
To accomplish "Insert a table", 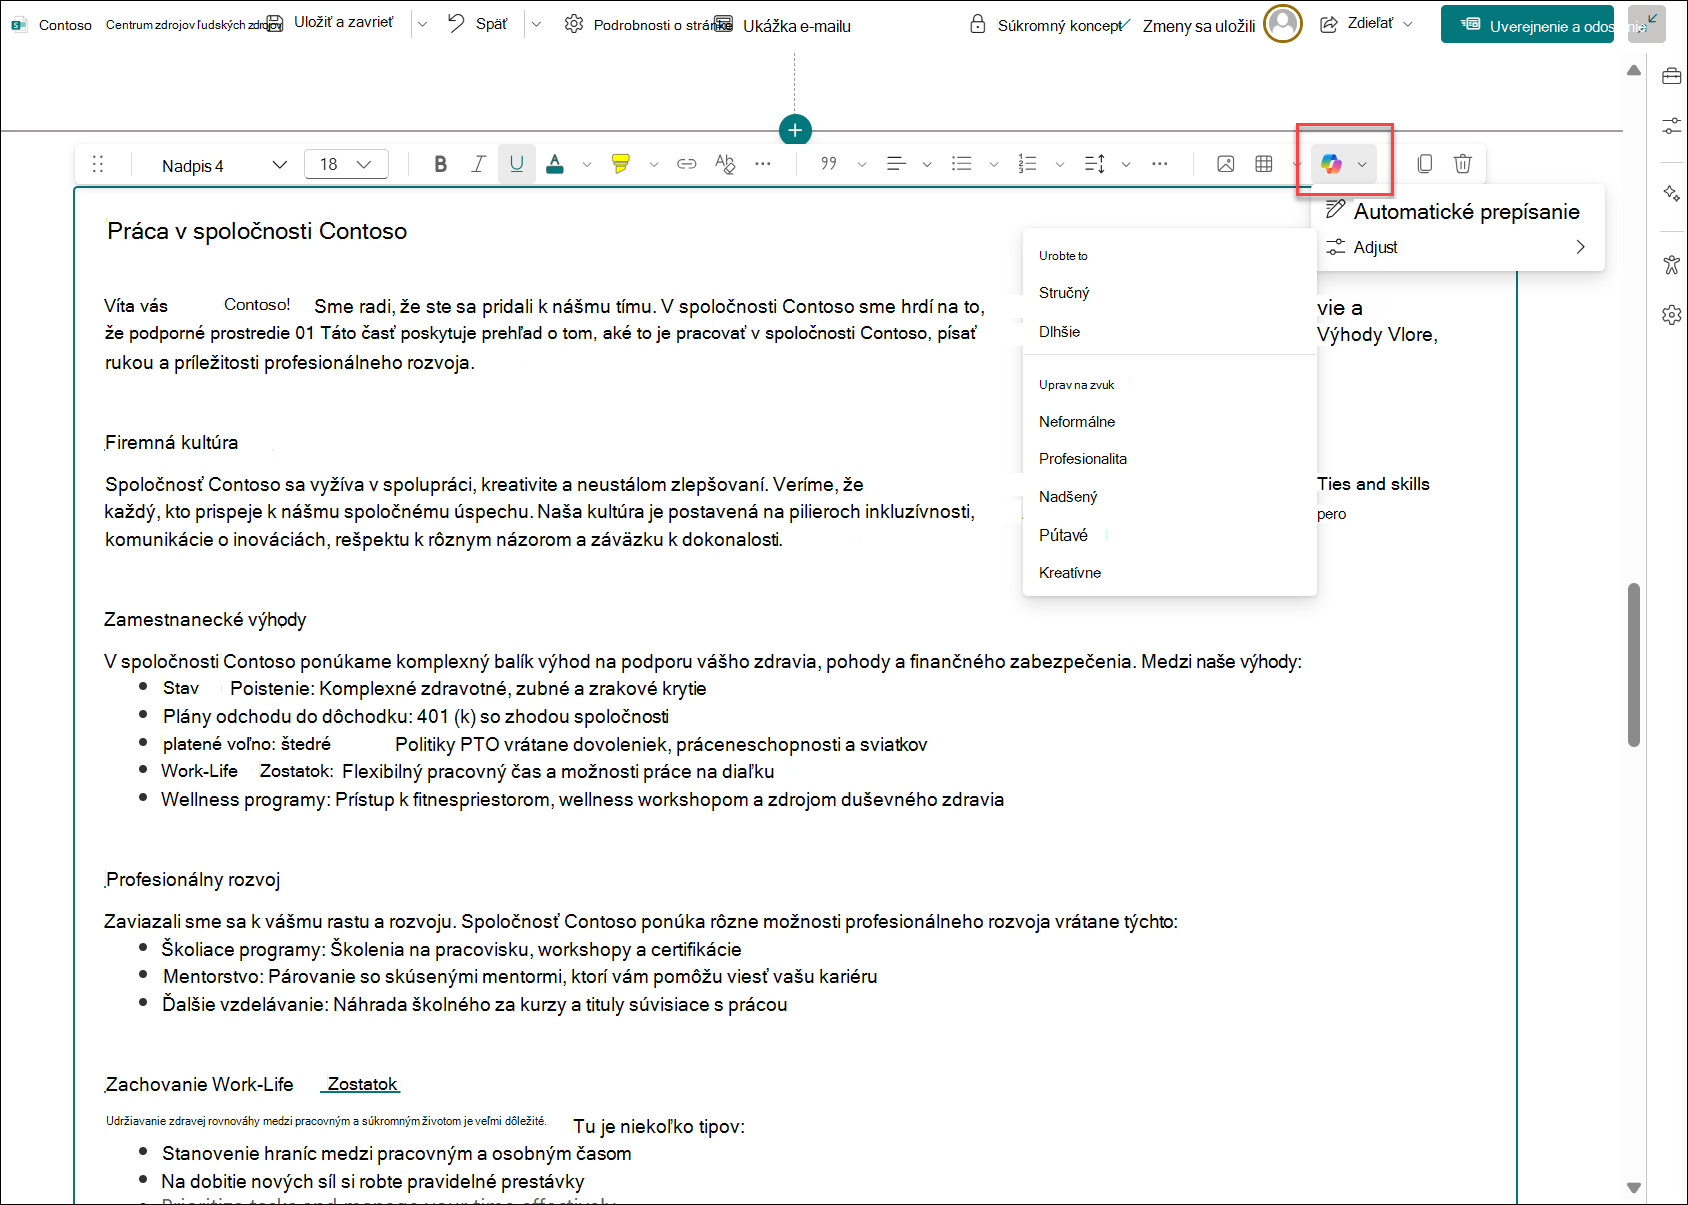I will tap(1264, 164).
